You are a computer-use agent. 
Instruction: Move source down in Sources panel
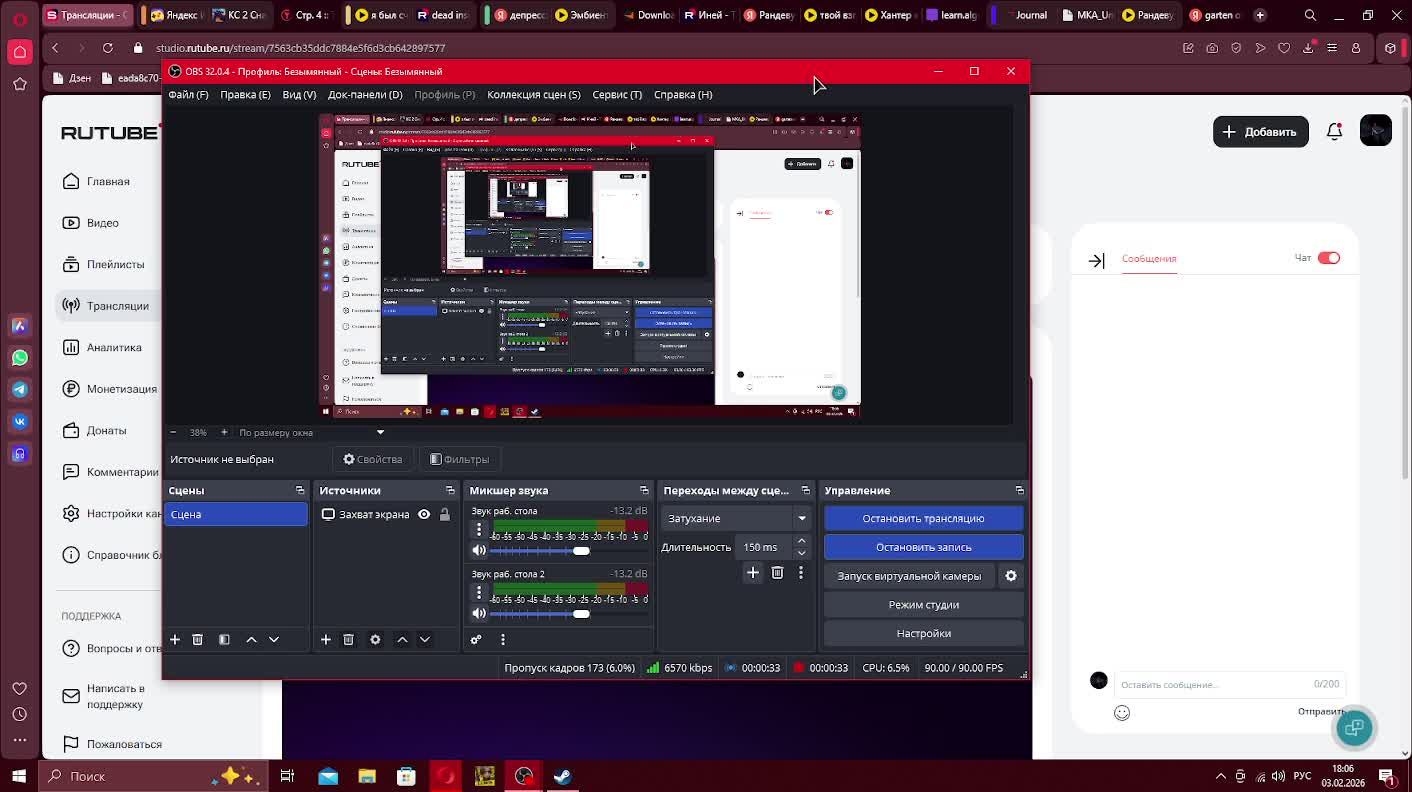pos(425,640)
